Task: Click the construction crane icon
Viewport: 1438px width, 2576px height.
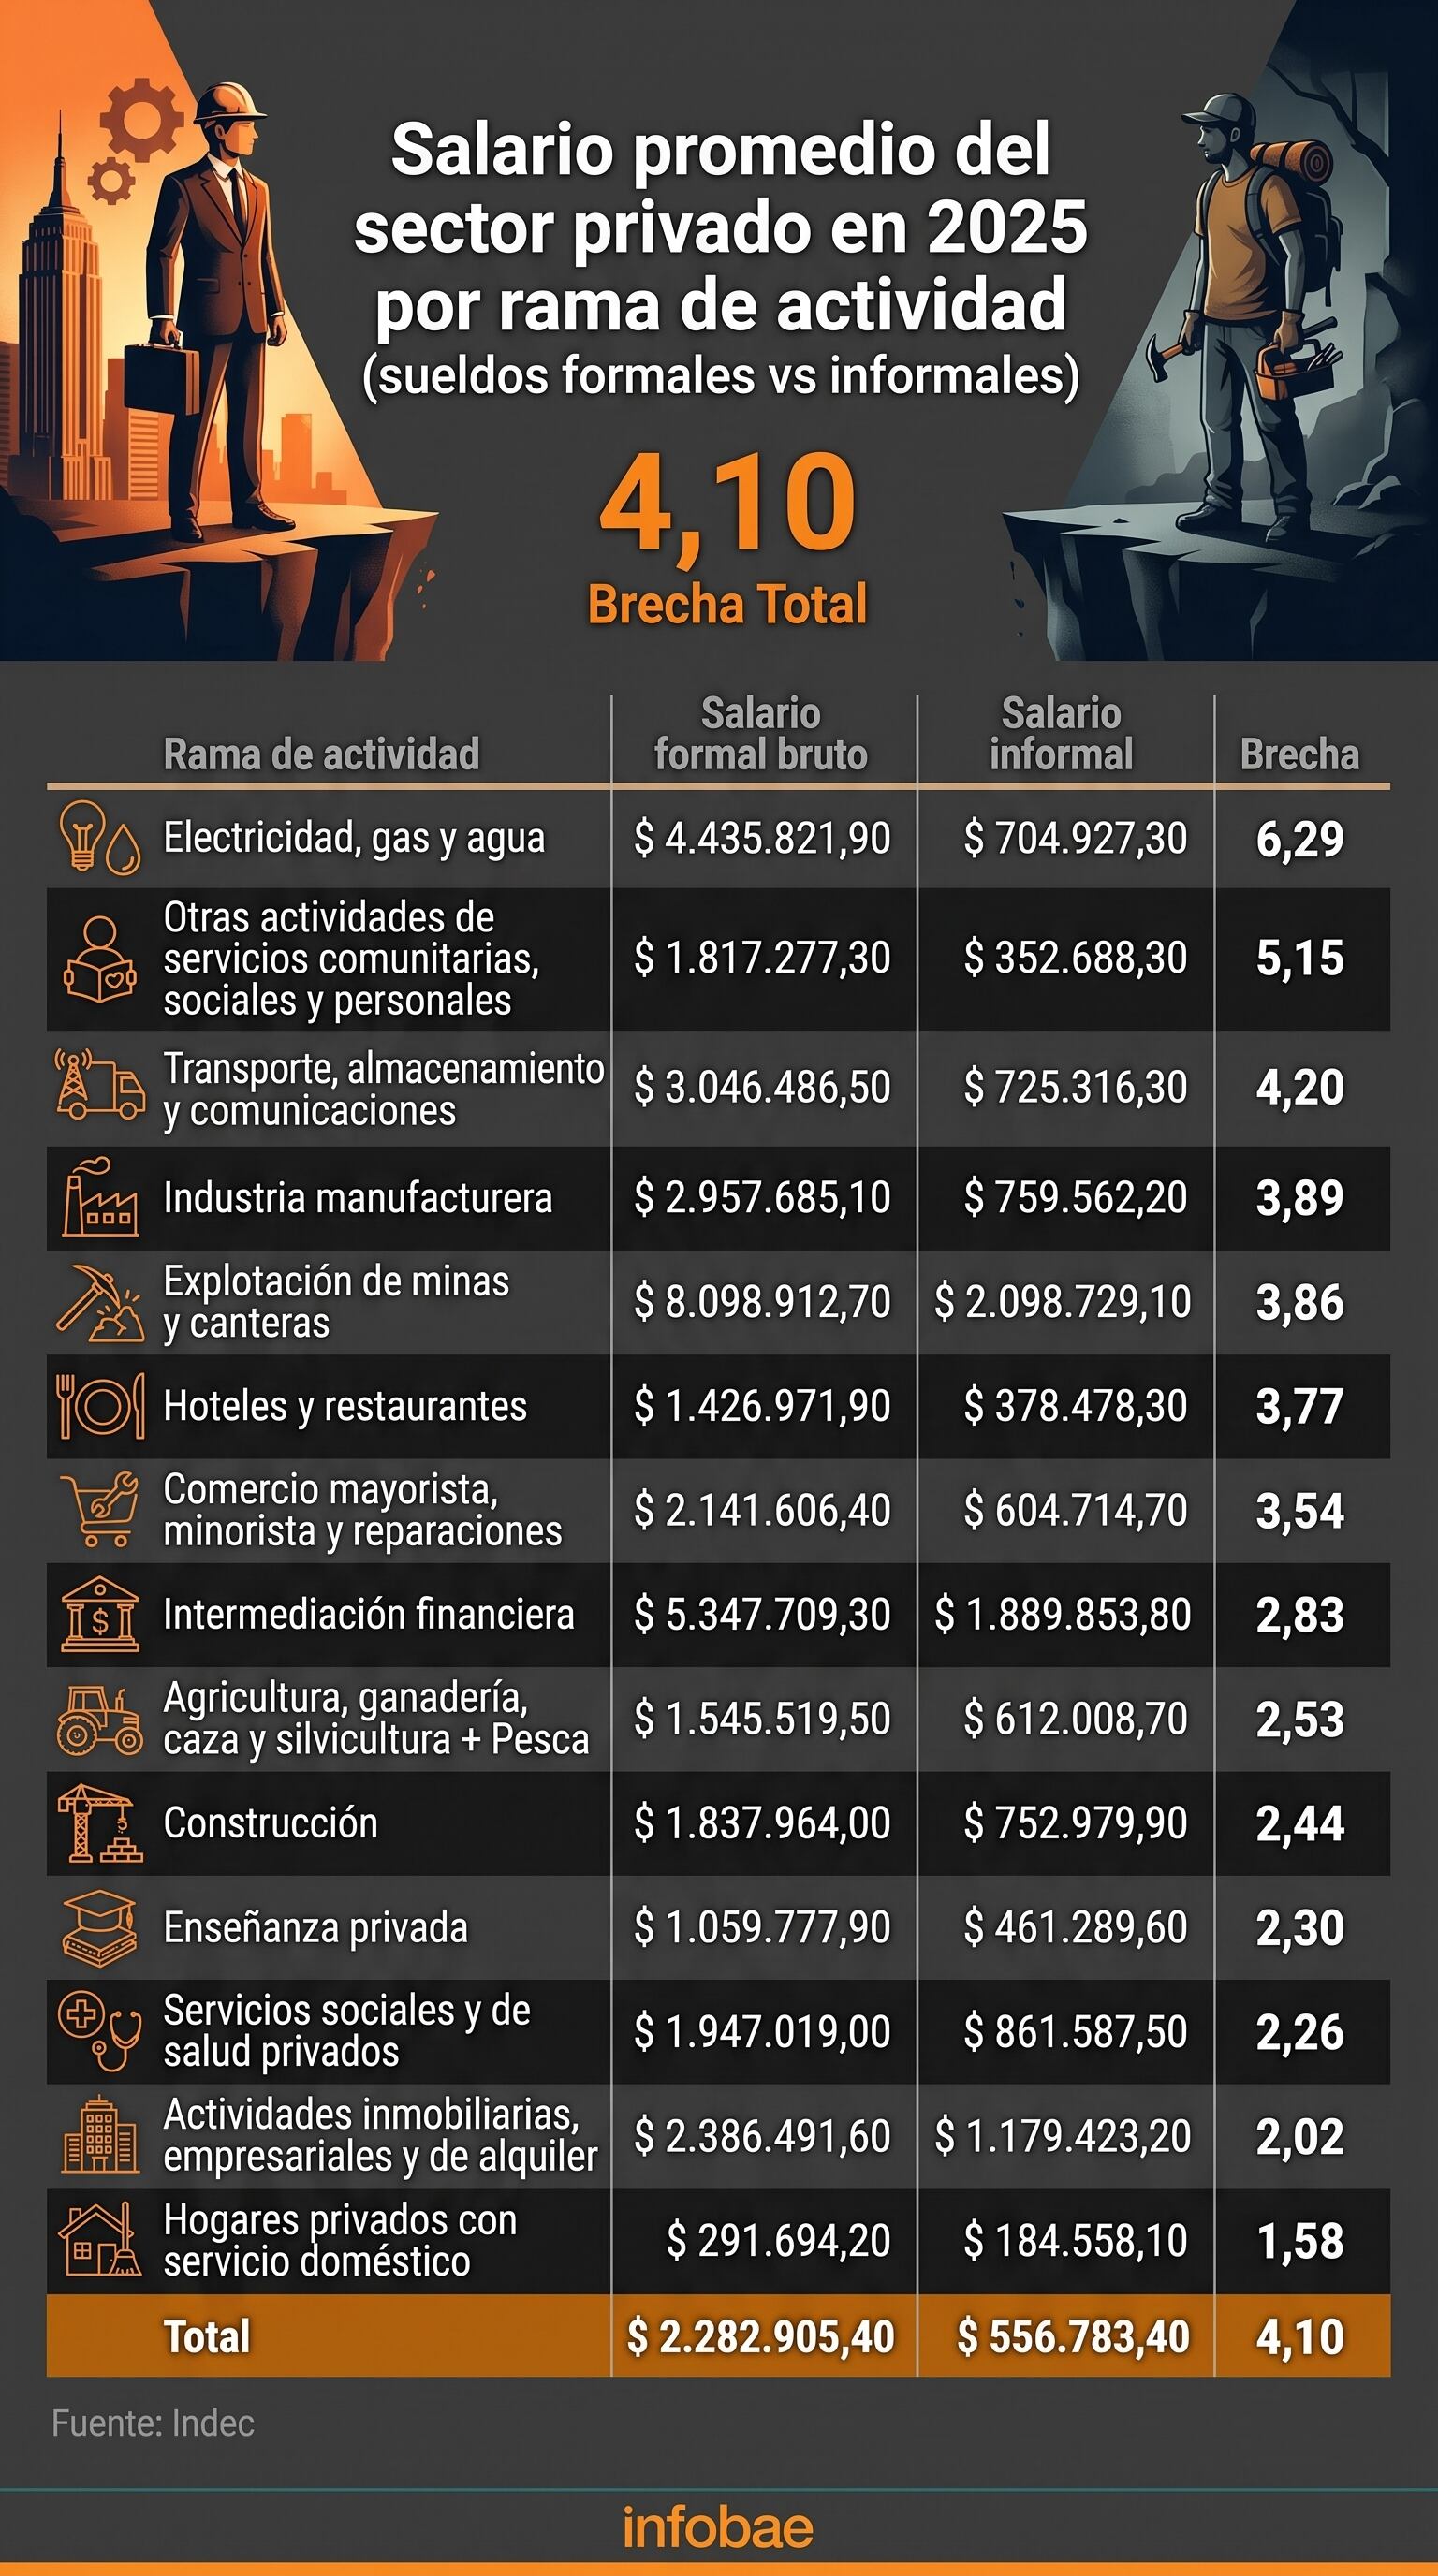Action: click(99, 1823)
